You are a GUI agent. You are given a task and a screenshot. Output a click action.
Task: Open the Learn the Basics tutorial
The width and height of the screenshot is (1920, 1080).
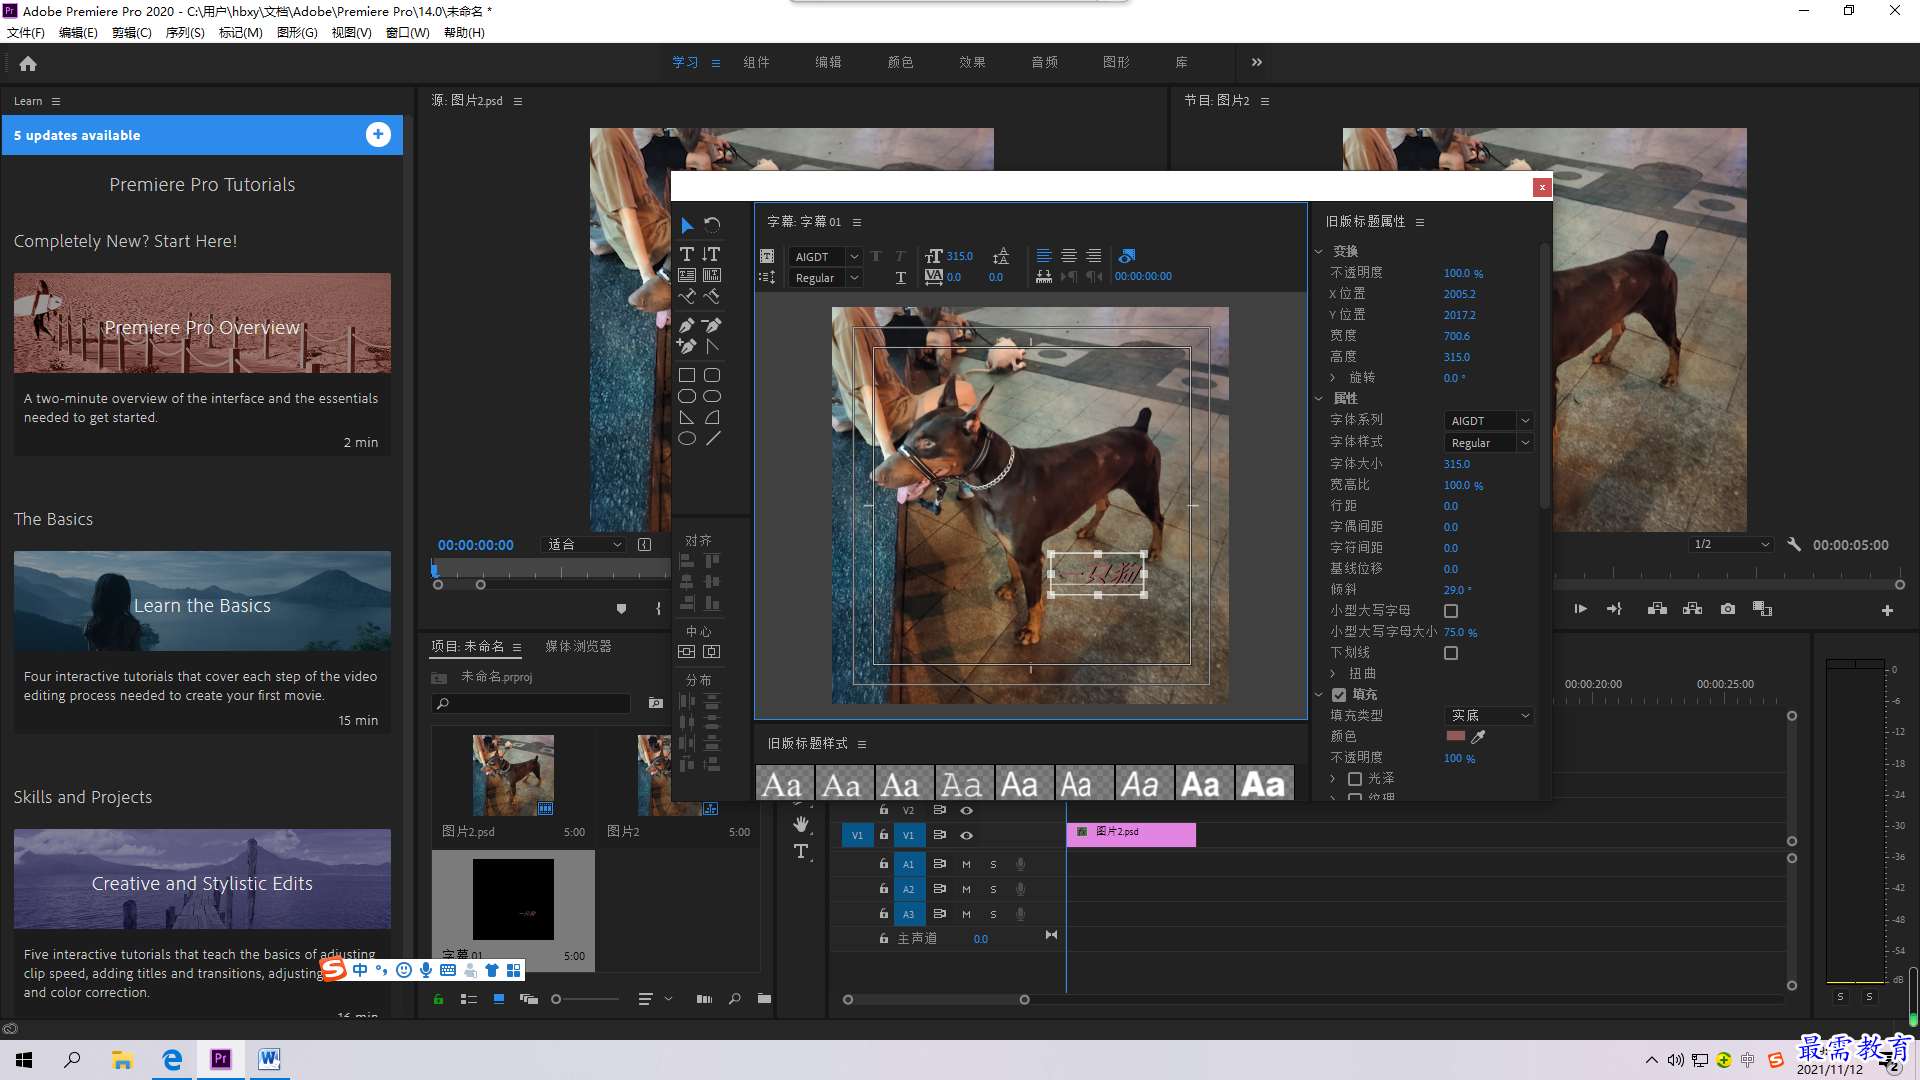(202, 601)
